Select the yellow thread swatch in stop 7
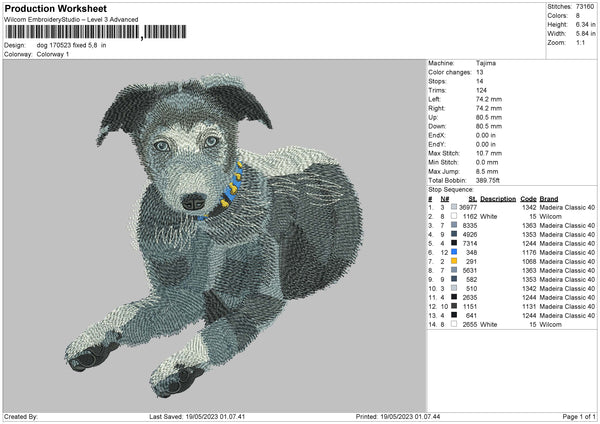Image resolution: width=600 pixels, height=424 pixels. (x=455, y=261)
